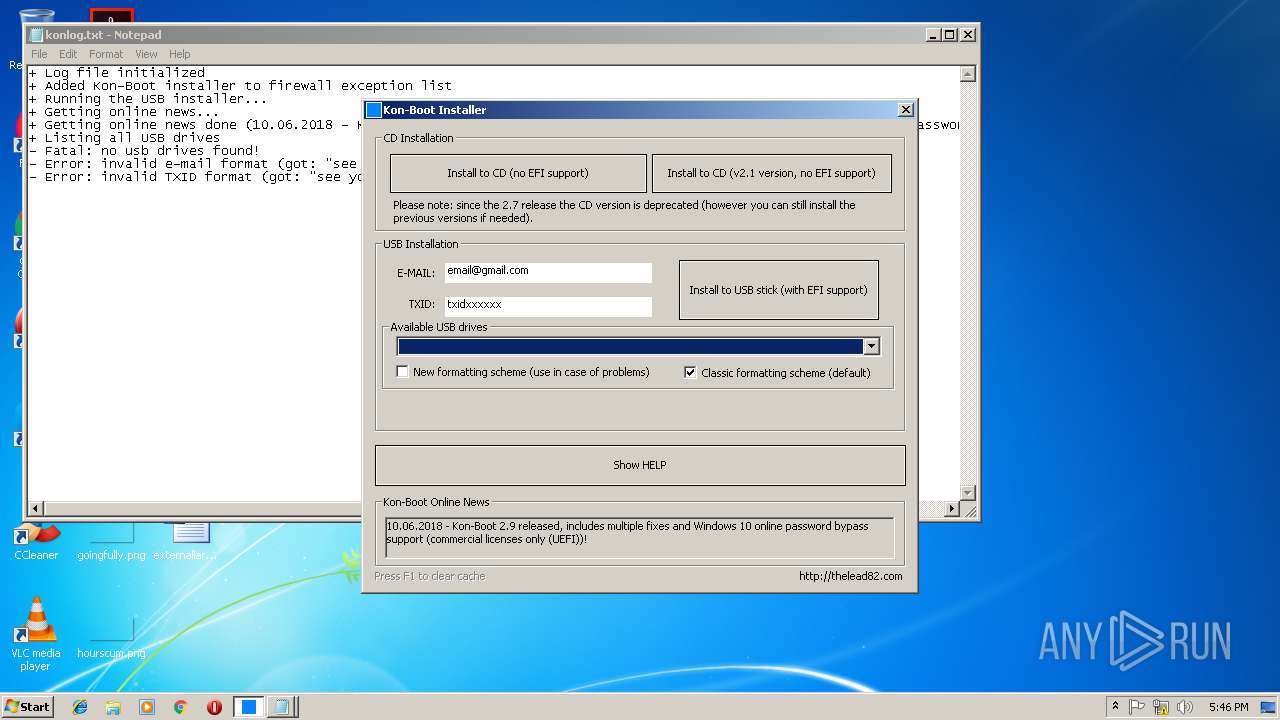The image size is (1280, 720).
Task: Open the File Explorer taskbar icon
Action: click(113, 707)
